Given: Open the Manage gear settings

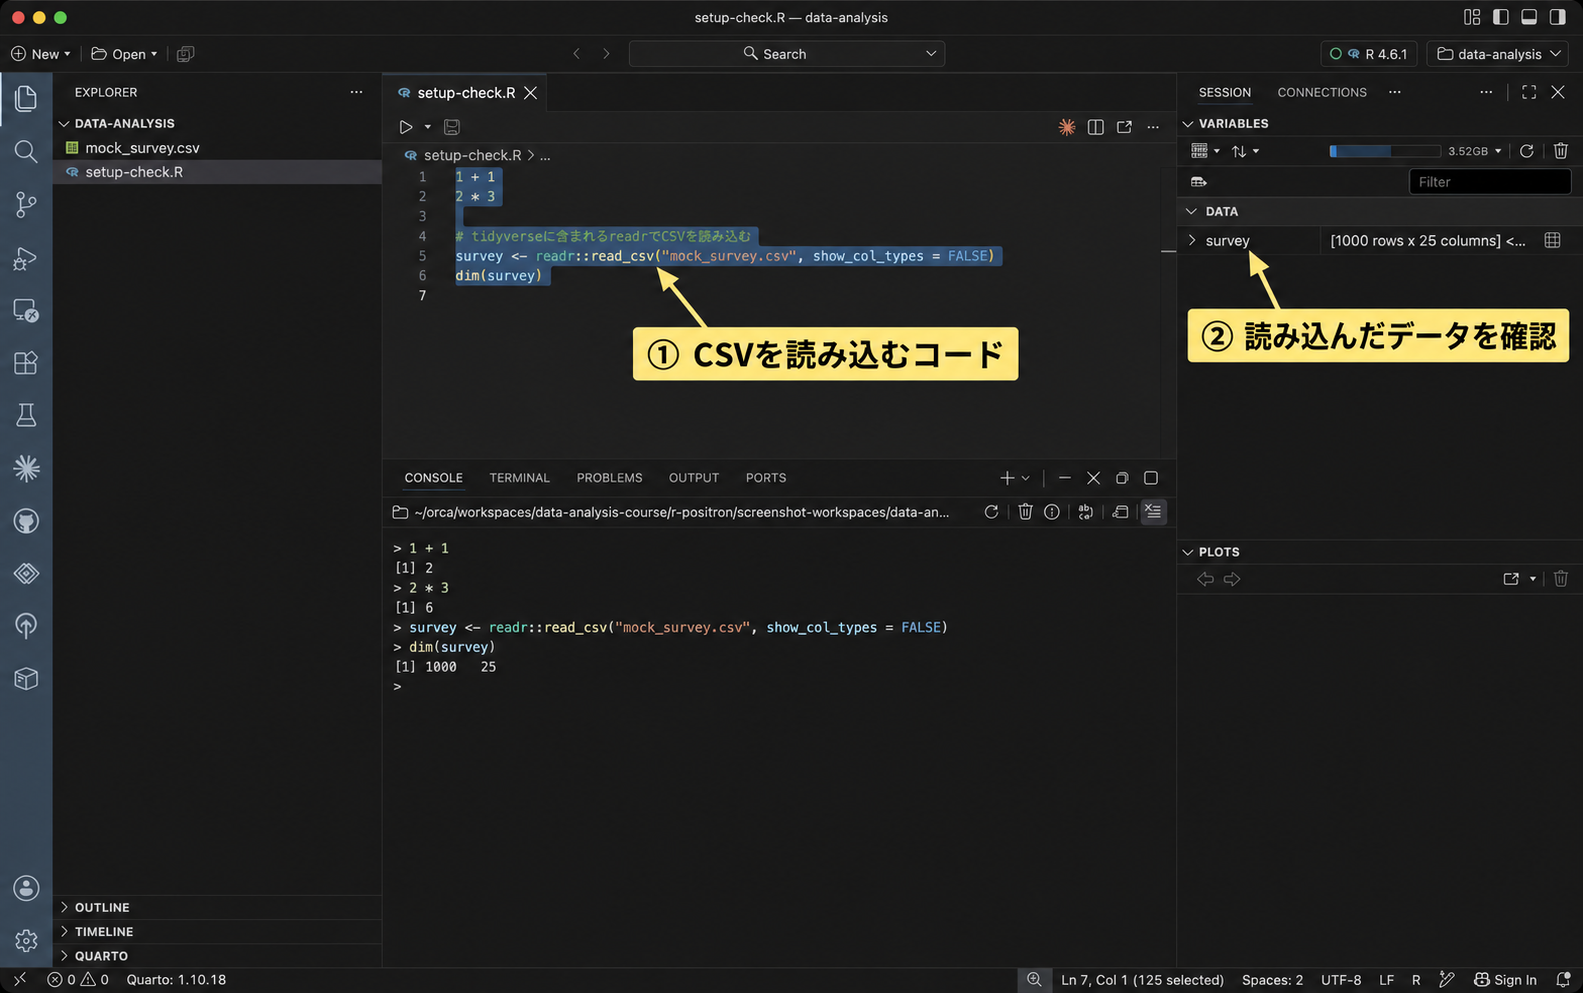Looking at the screenshot, I should (26, 940).
